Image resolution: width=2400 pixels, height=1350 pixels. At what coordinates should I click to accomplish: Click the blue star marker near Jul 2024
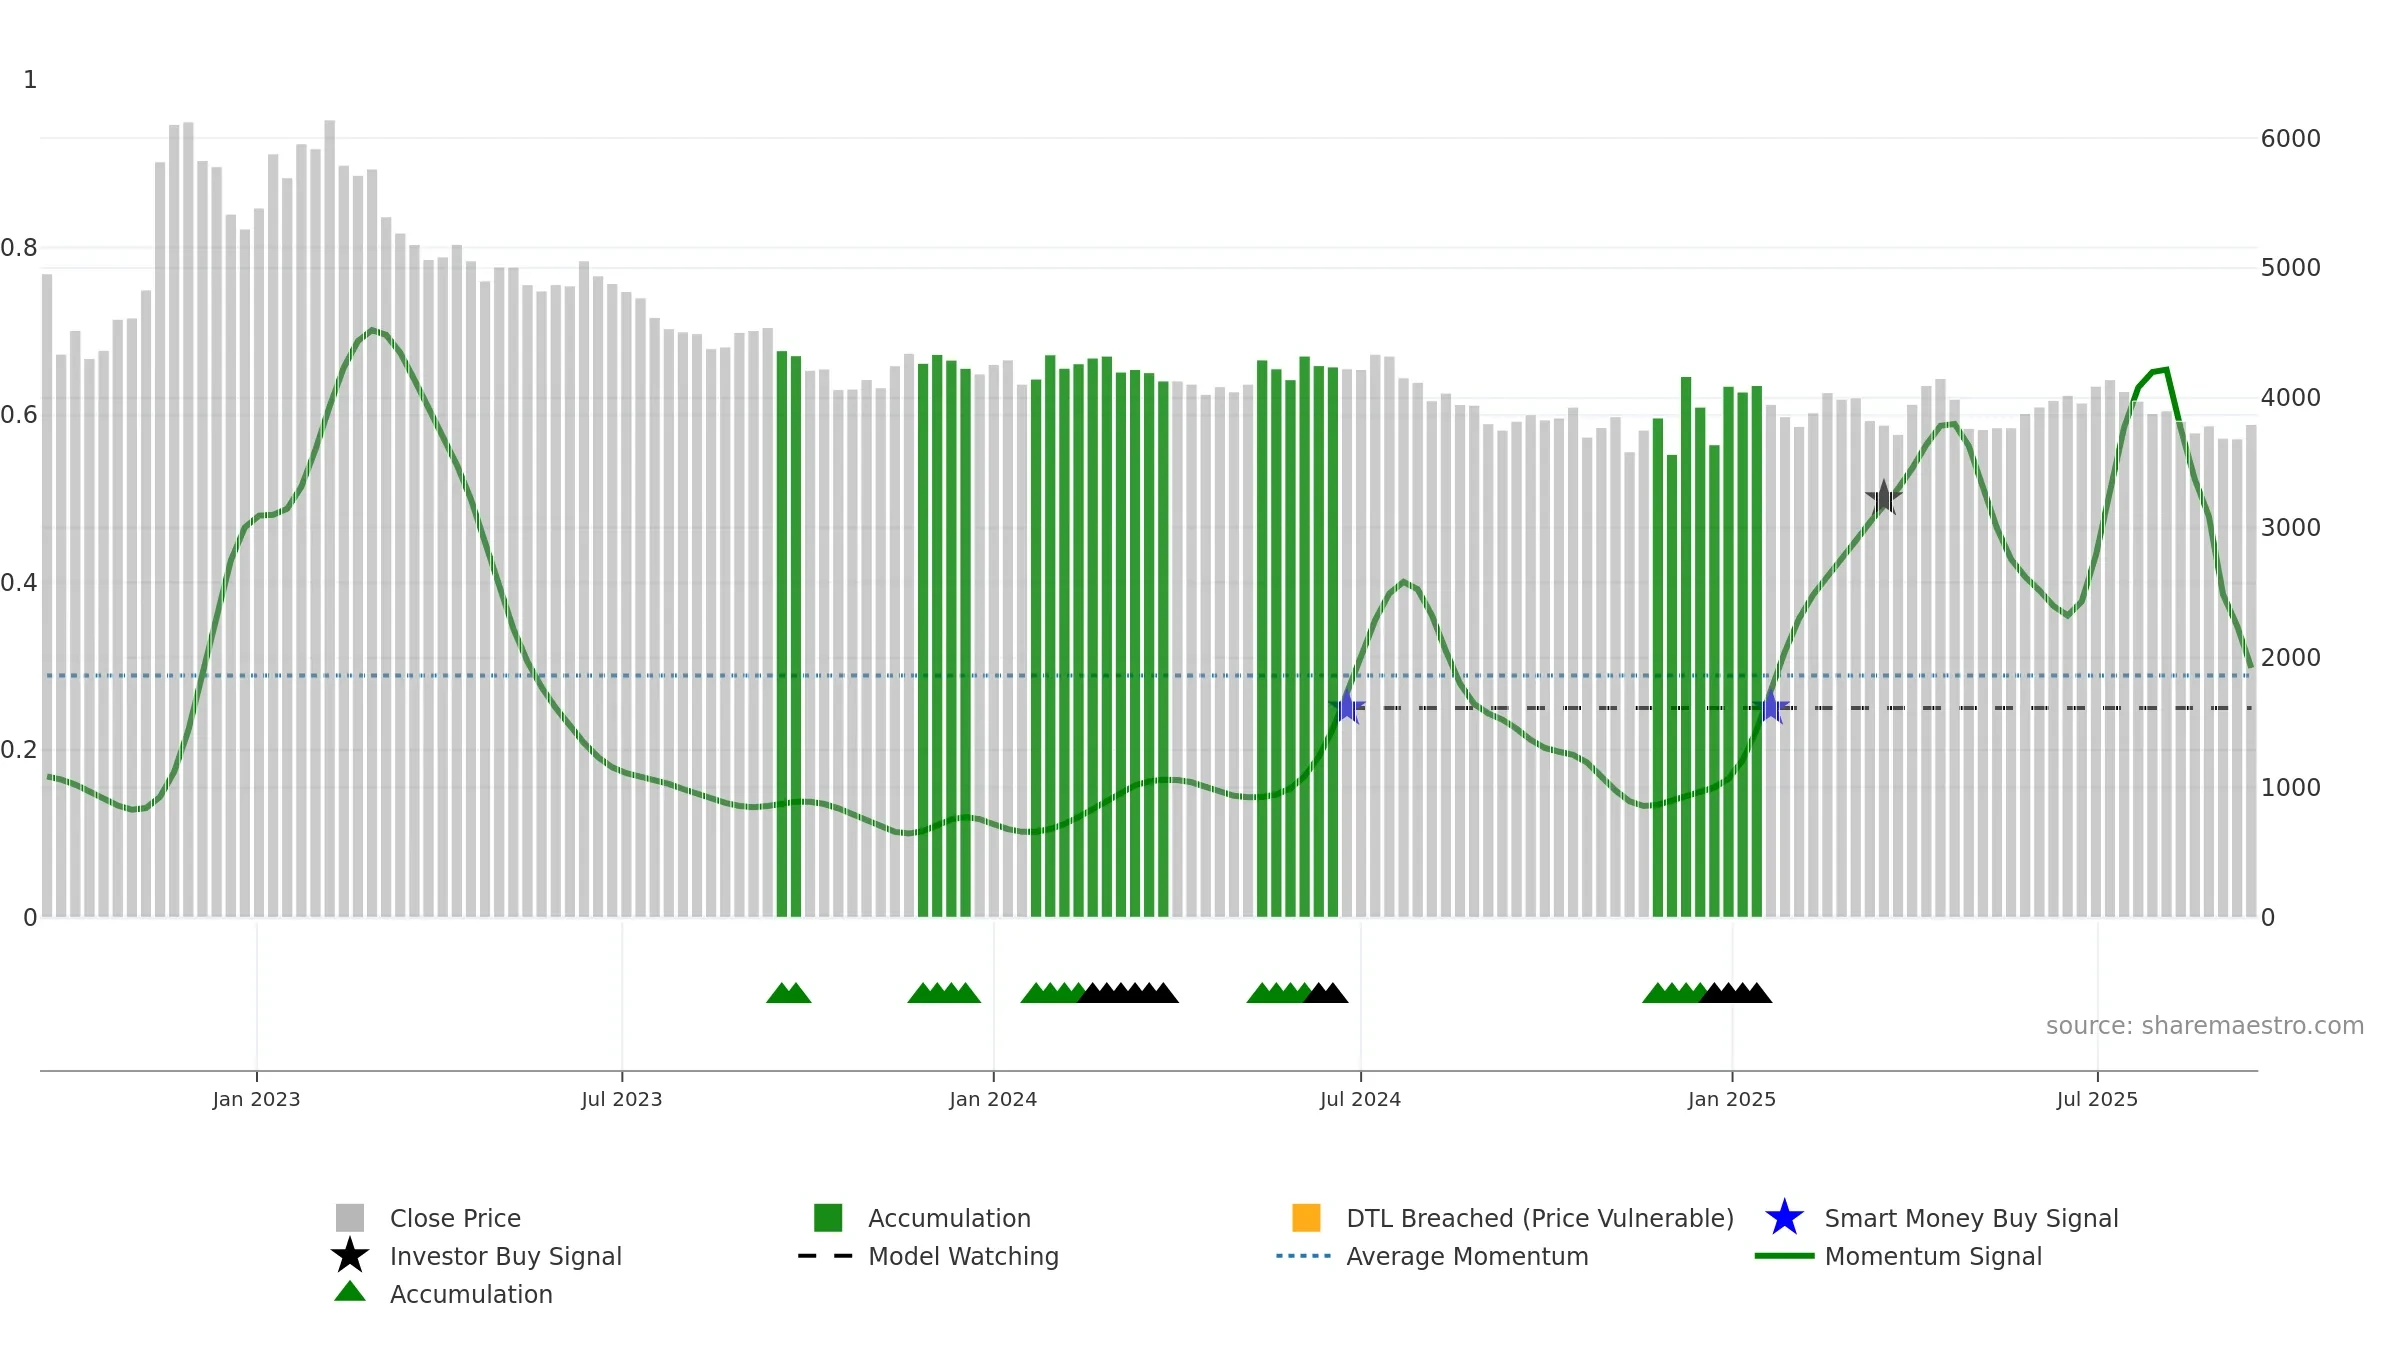[x=1347, y=707]
